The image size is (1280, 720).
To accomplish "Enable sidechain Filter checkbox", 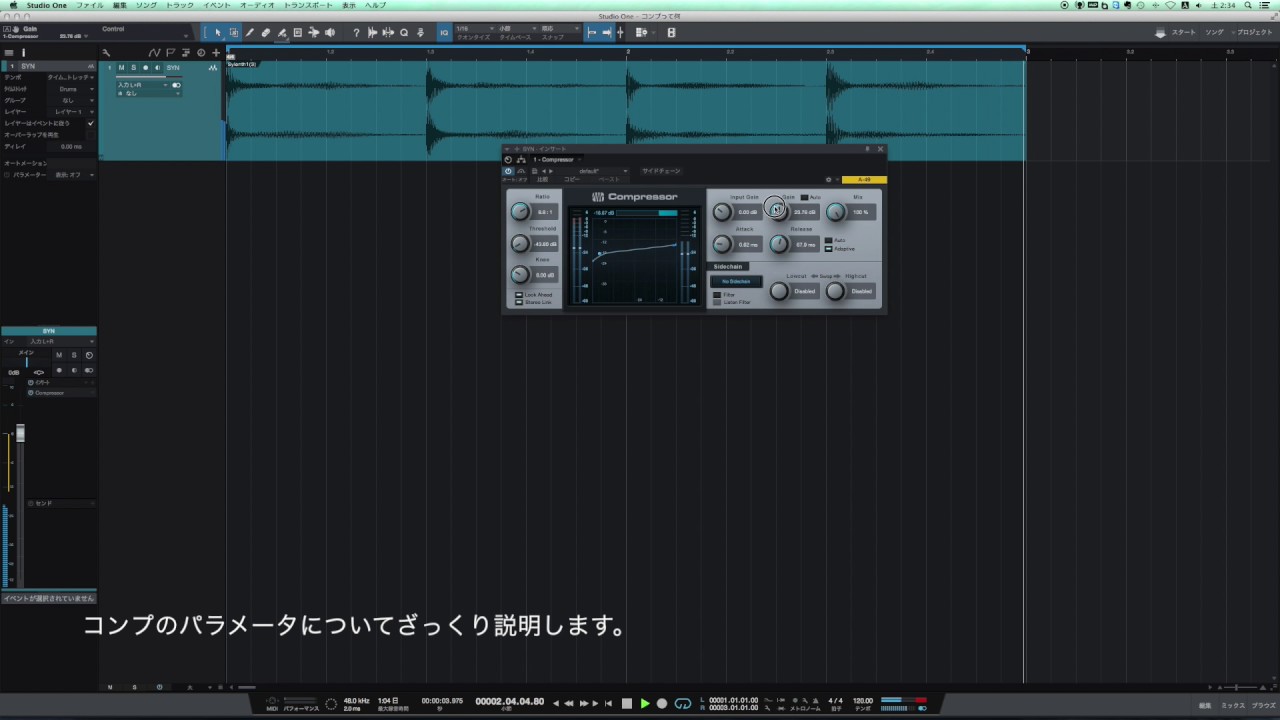I will pyautogui.click(x=717, y=295).
